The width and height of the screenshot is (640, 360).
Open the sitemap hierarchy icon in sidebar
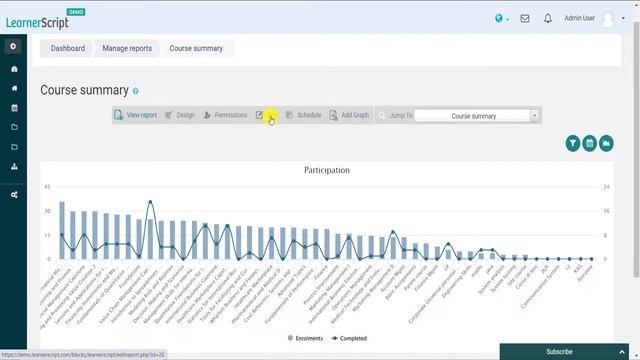(x=14, y=166)
